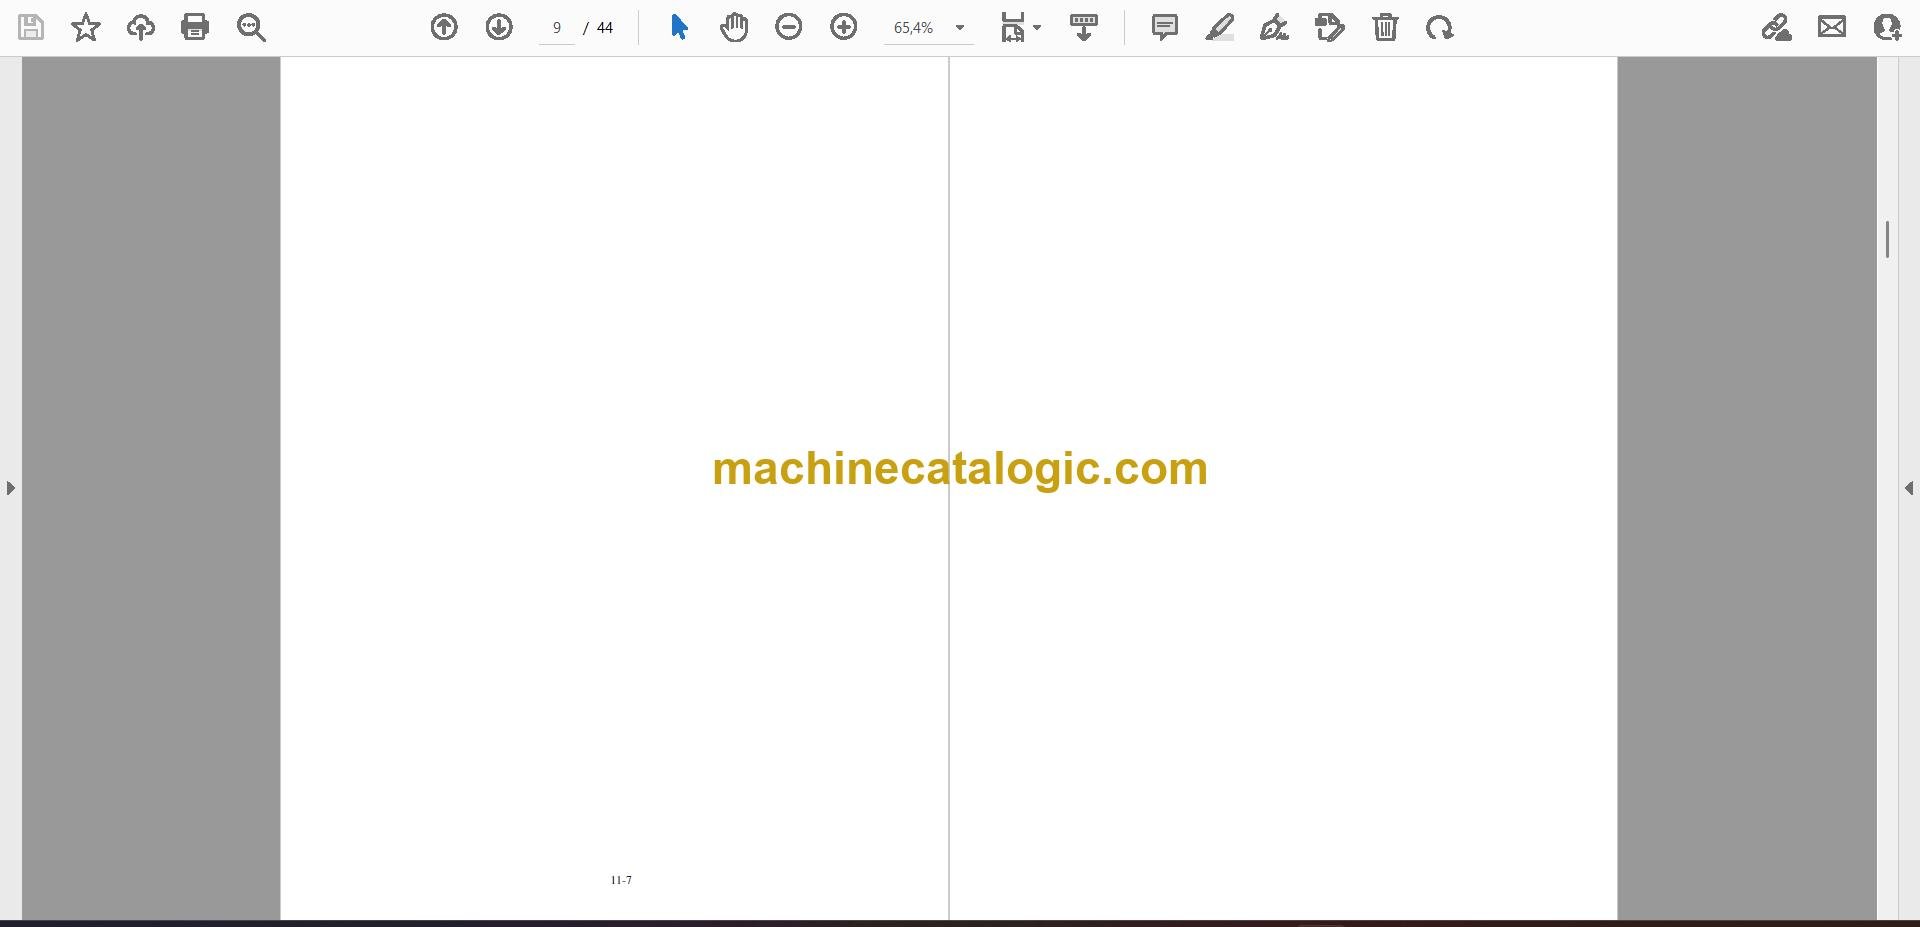
Task: Expand the right tools pane
Action: (x=1909, y=488)
